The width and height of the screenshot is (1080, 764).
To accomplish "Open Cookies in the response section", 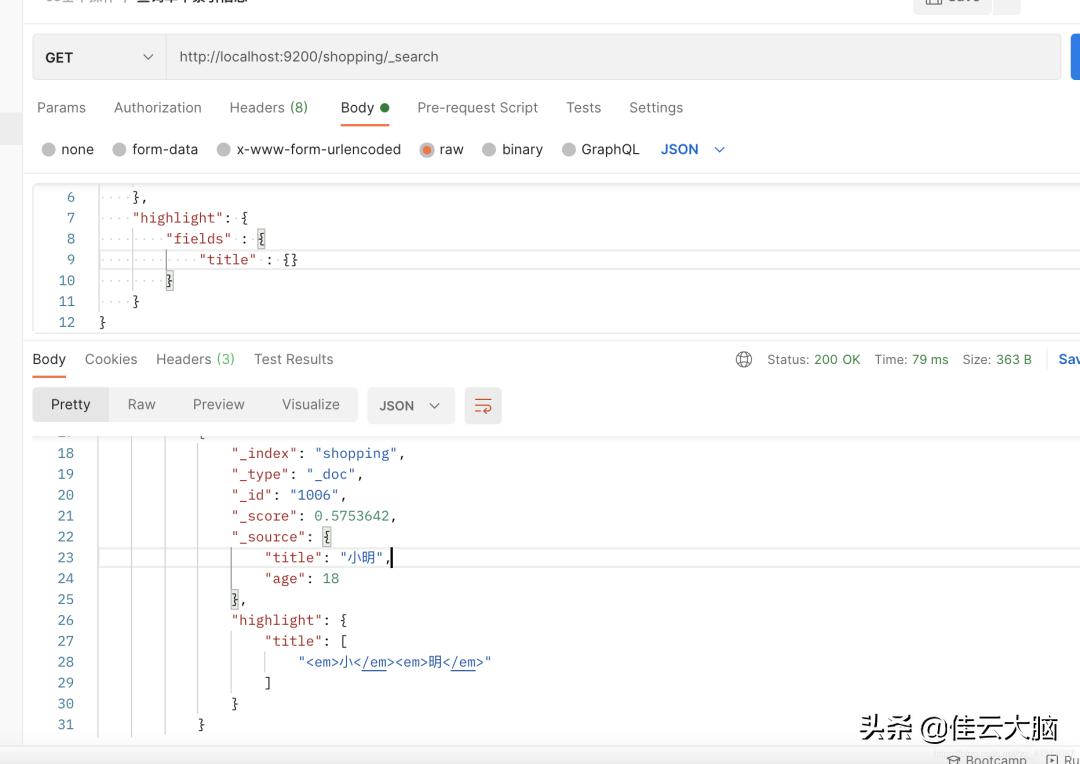I will tap(110, 359).
